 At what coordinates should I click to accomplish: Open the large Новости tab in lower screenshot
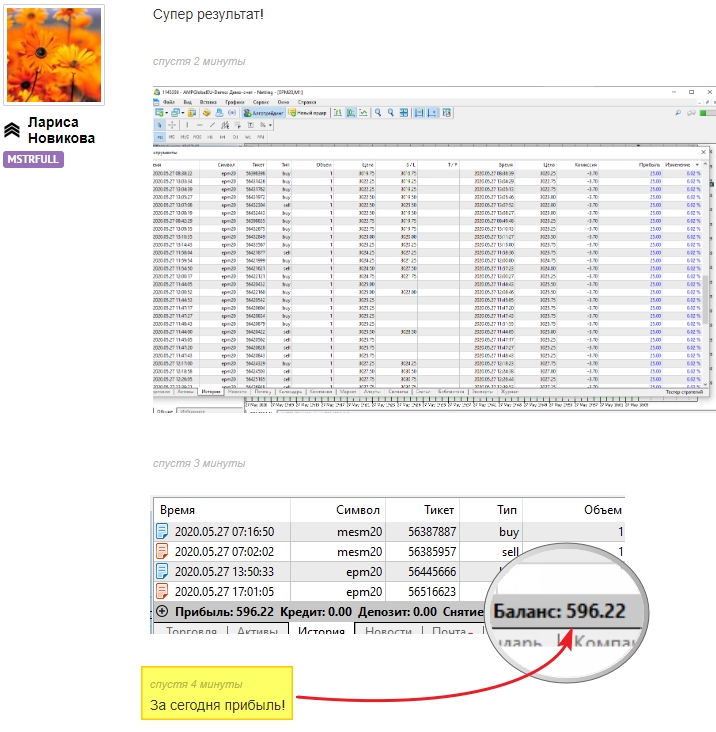(x=388, y=629)
